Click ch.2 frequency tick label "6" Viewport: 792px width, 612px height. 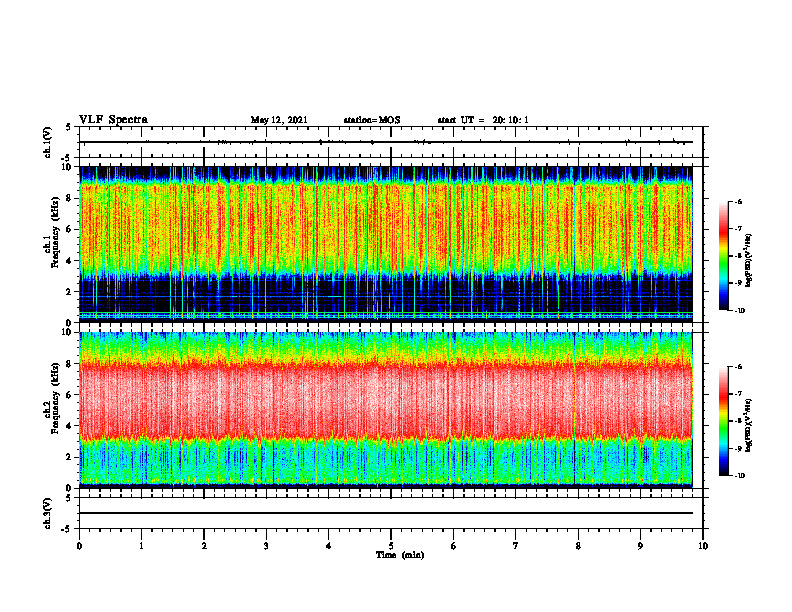(70, 395)
